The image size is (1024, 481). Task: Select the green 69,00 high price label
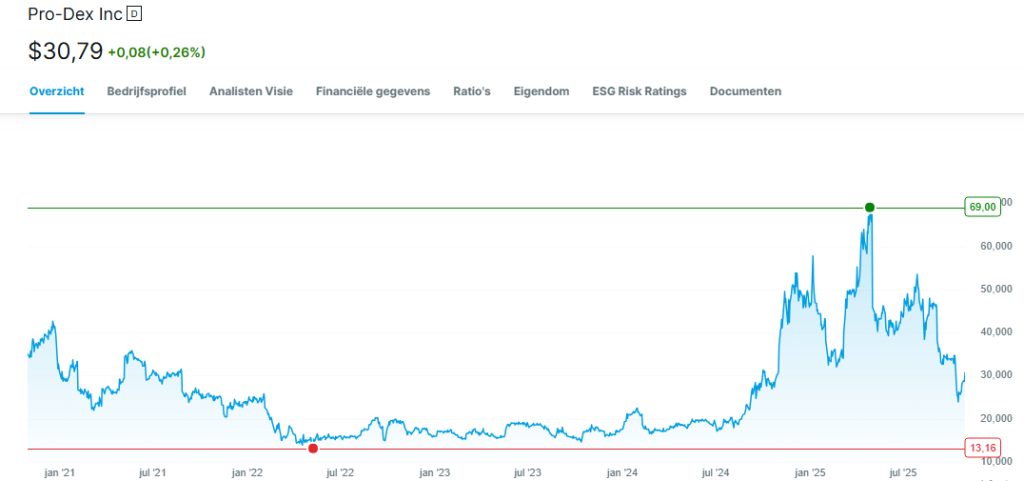tap(982, 207)
